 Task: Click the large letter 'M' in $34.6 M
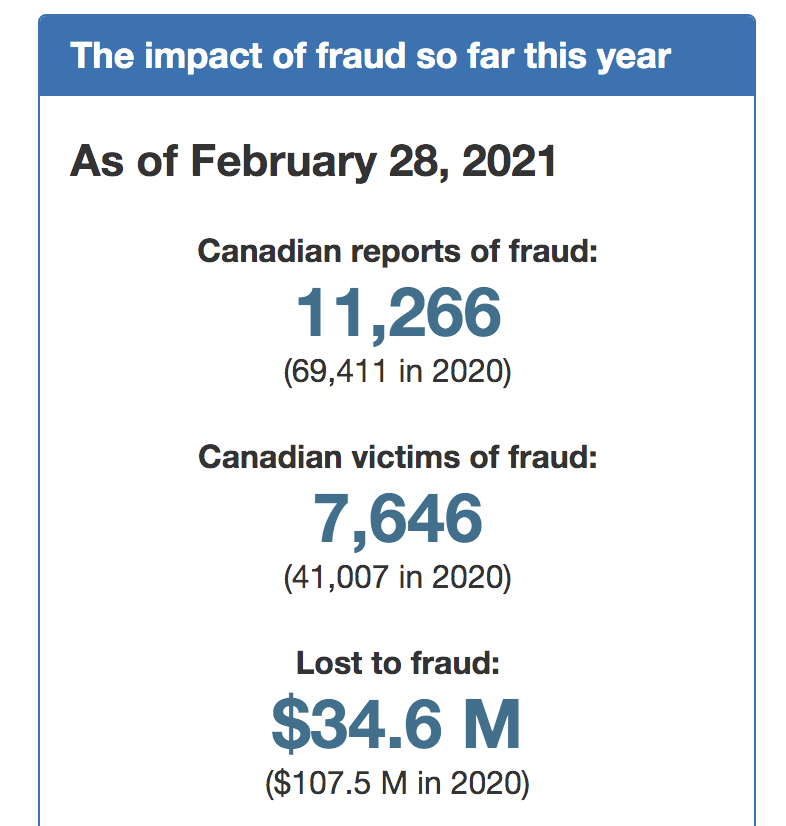(x=492, y=724)
